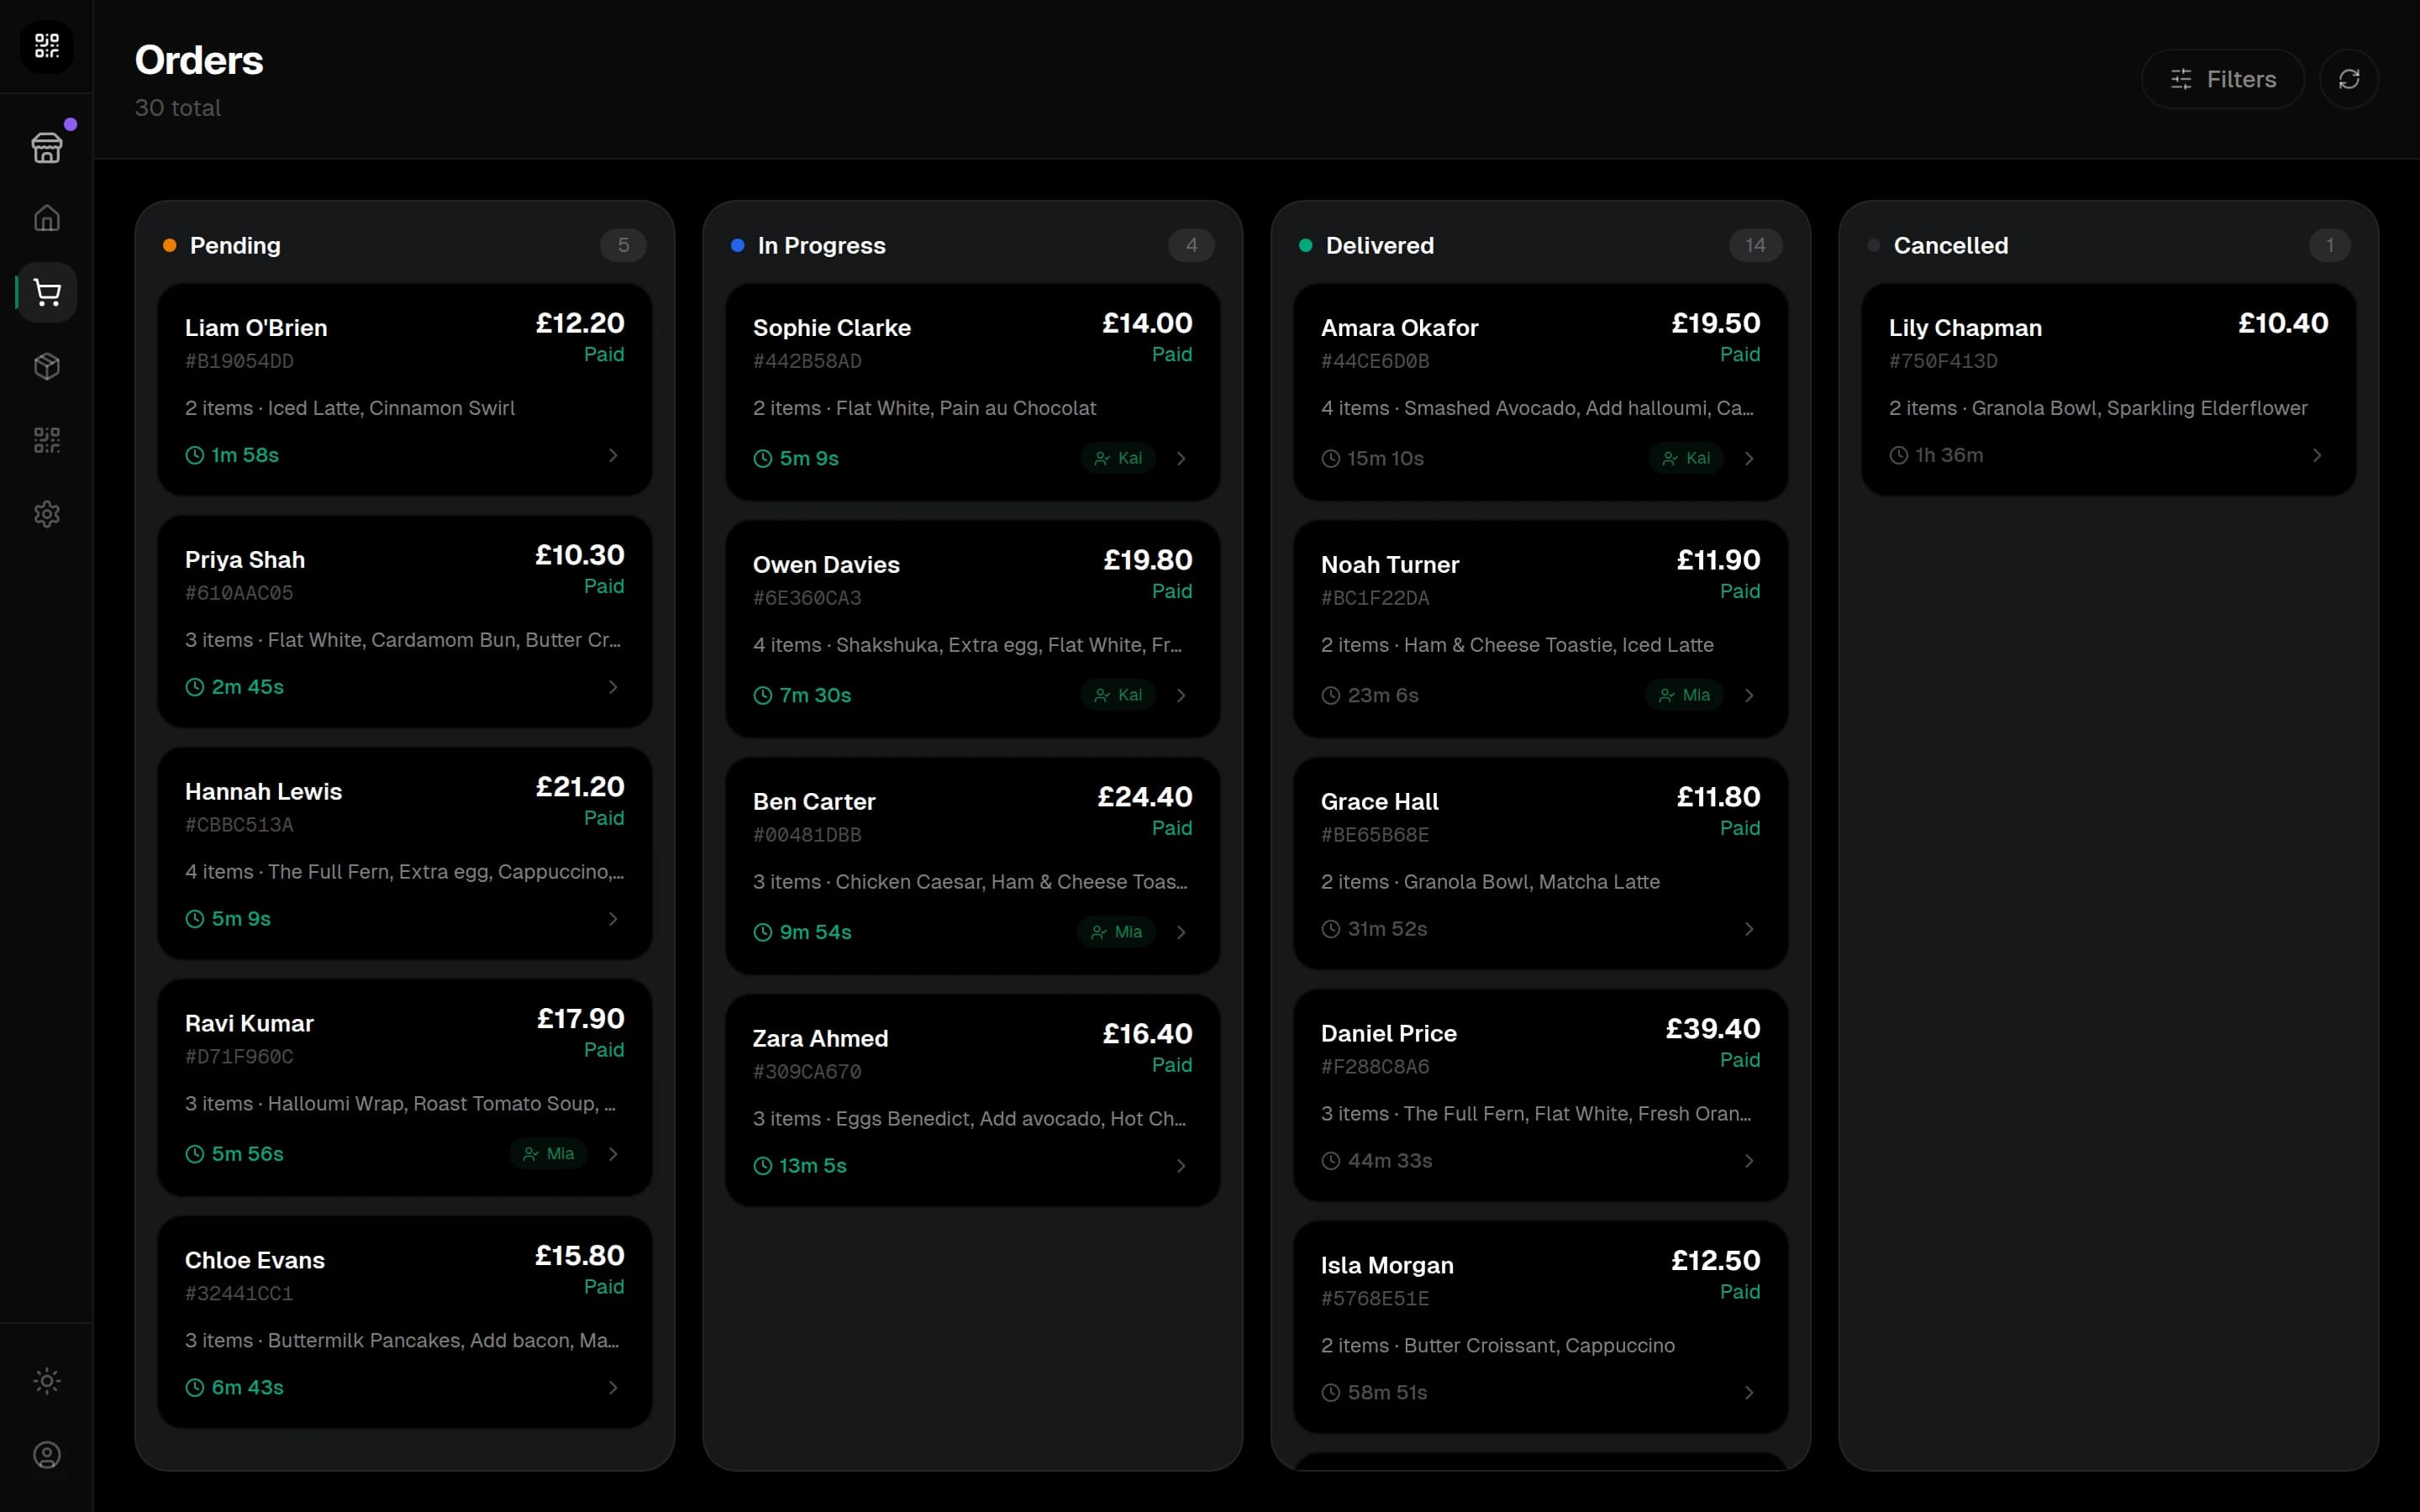Click Kai assignee badge on Amara Okafor order
This screenshot has width=2420, height=1512.
[1686, 458]
